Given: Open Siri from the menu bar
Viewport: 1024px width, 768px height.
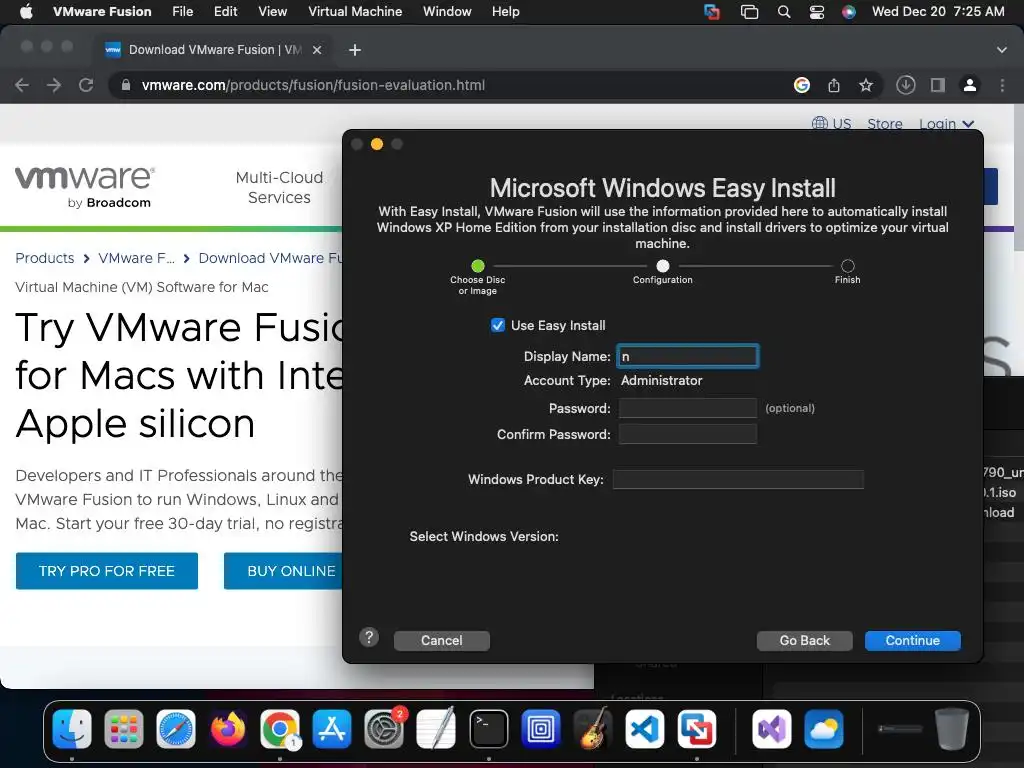Looking at the screenshot, I should [x=848, y=12].
